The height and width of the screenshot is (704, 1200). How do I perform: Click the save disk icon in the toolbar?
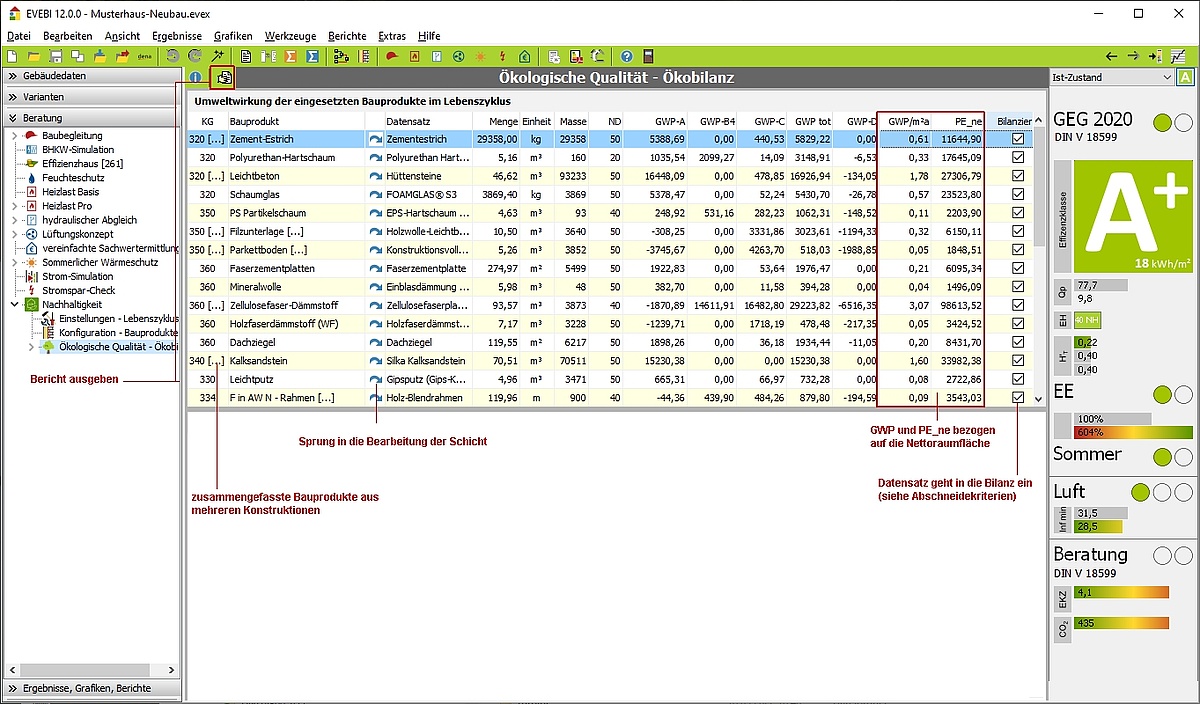tap(56, 56)
